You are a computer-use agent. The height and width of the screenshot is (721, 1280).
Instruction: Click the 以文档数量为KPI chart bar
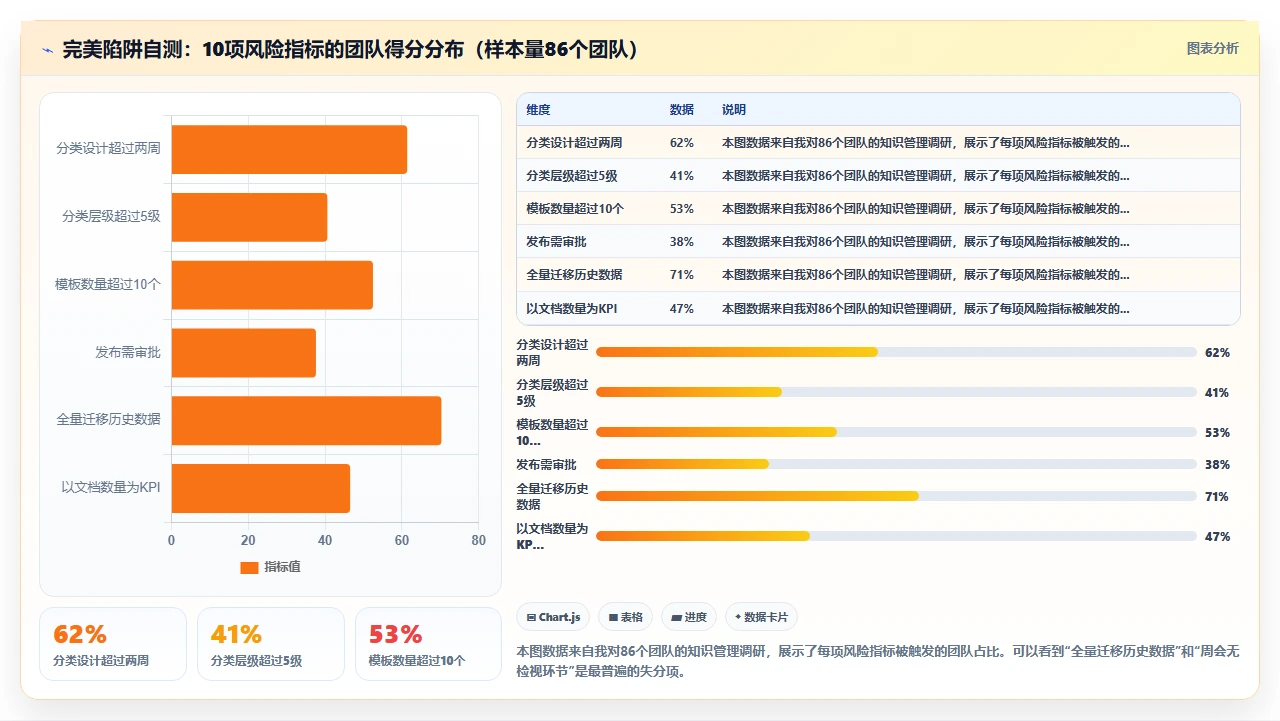[x=261, y=488]
